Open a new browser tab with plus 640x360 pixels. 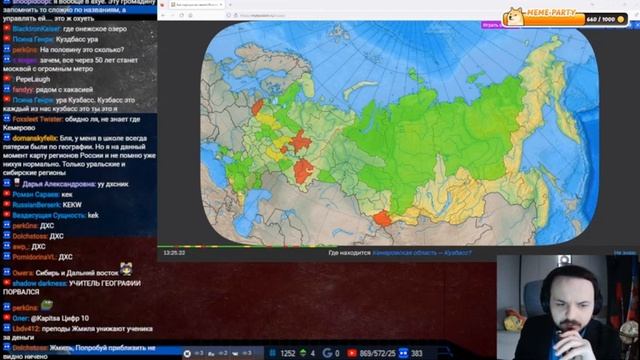231,4
